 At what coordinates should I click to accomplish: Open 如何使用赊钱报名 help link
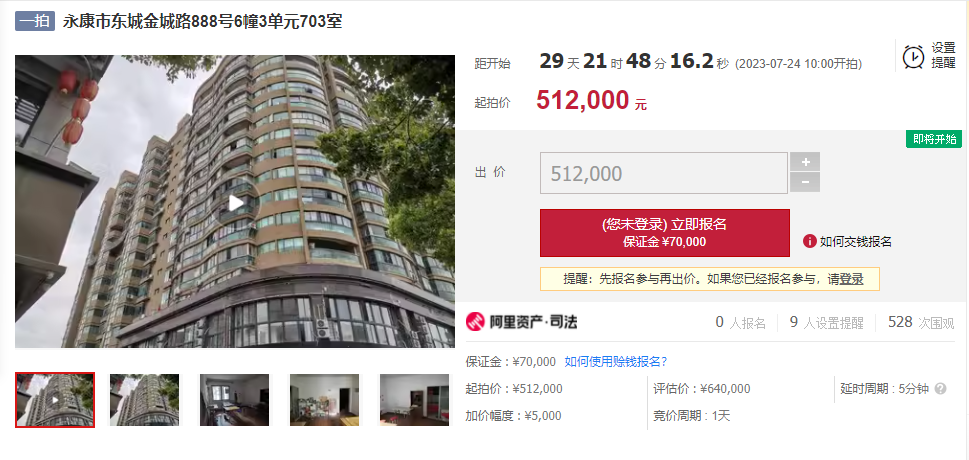point(616,362)
